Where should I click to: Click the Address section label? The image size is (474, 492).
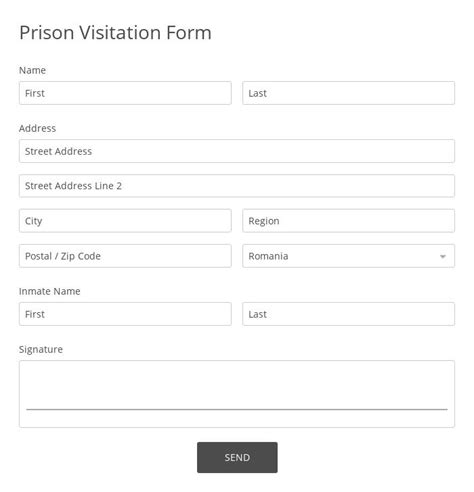click(x=37, y=128)
